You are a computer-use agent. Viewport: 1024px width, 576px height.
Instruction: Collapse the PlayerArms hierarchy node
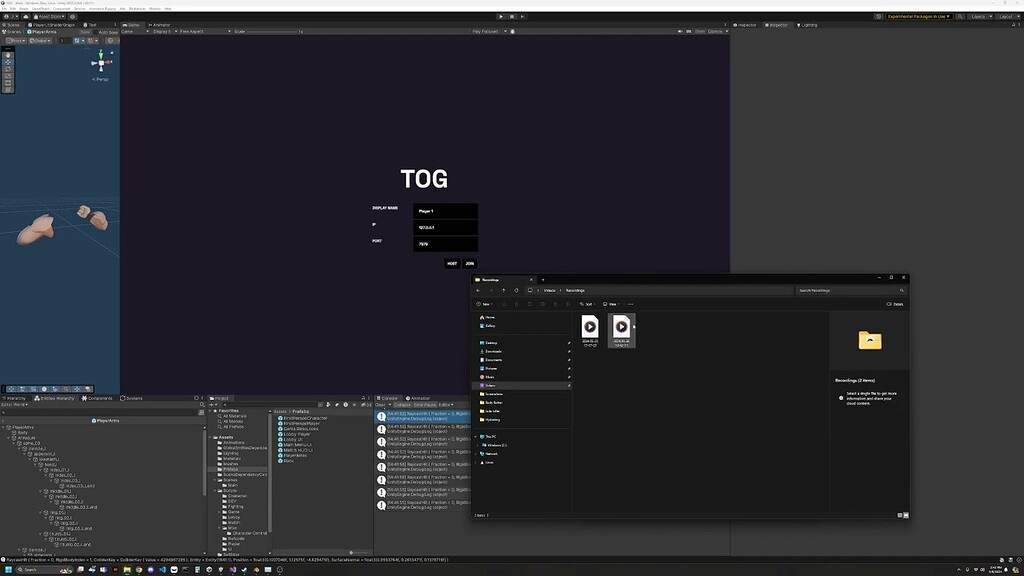(4, 427)
